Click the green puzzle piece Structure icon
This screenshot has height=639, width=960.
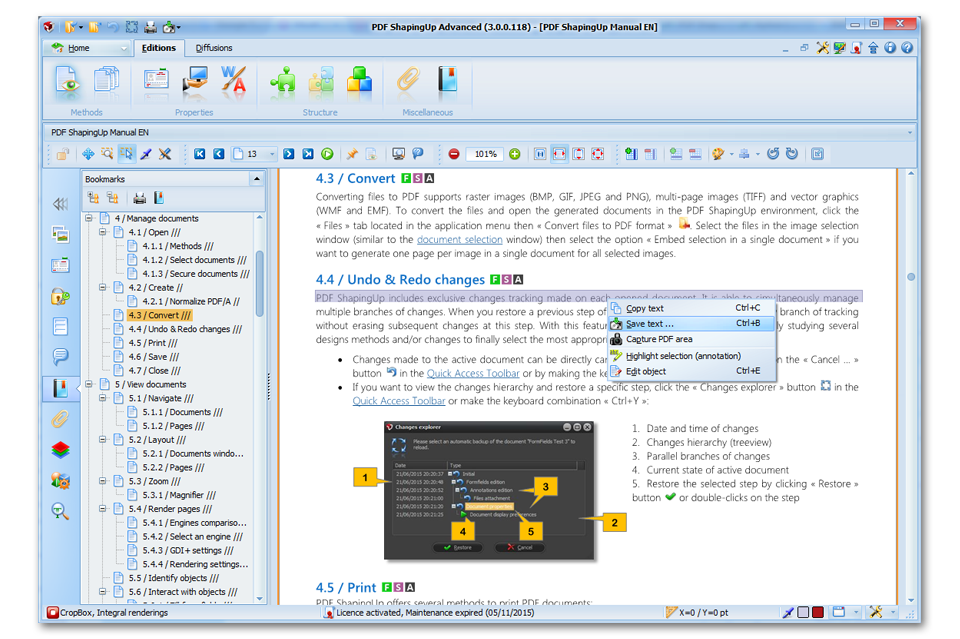point(282,80)
